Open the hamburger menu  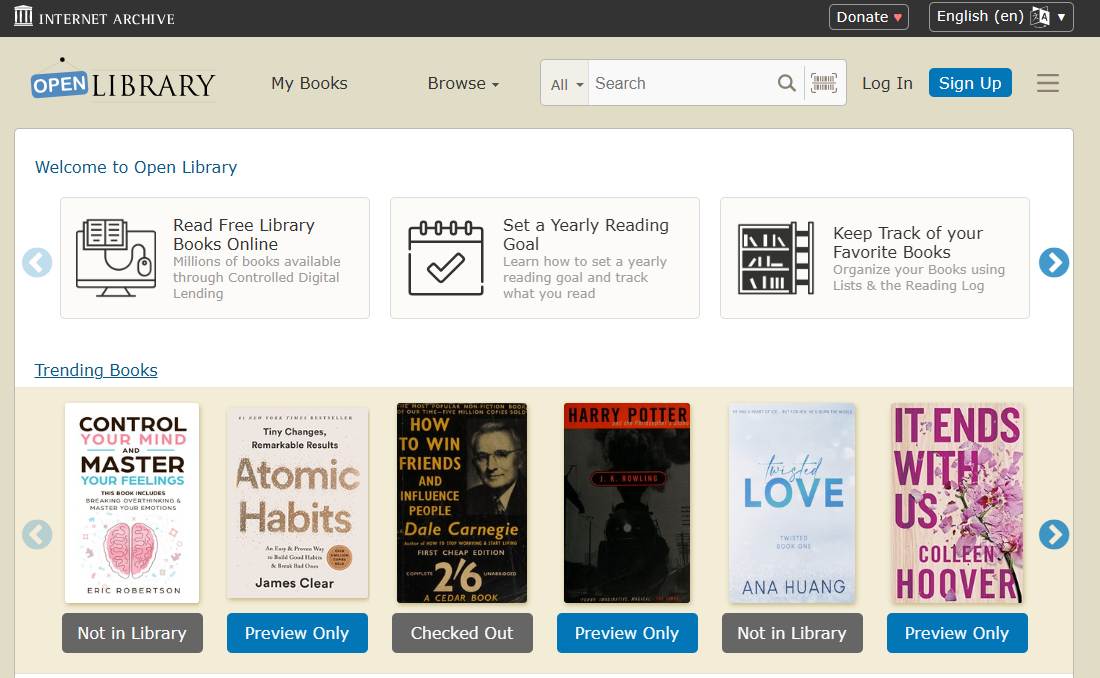pyautogui.click(x=1047, y=83)
